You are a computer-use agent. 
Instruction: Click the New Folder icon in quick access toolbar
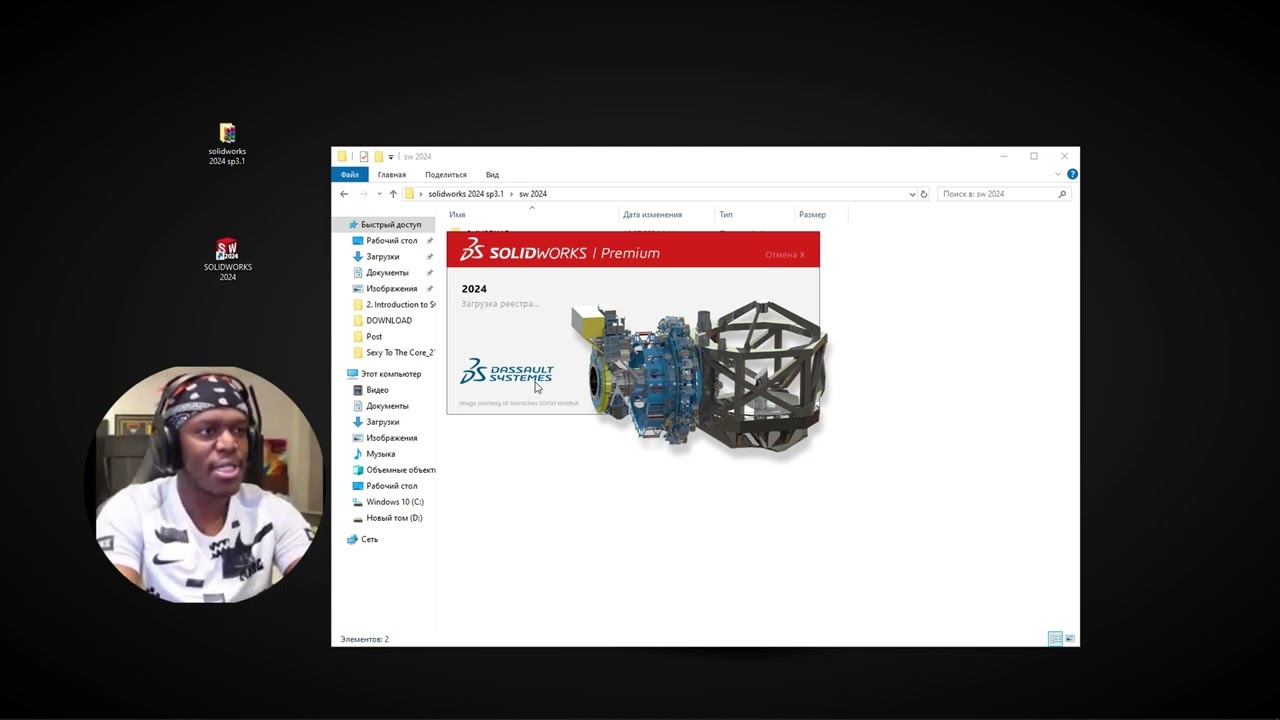click(x=379, y=156)
